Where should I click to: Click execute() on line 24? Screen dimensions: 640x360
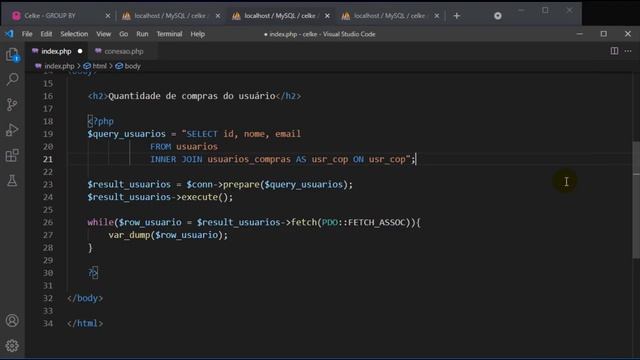pyautogui.click(x=207, y=197)
